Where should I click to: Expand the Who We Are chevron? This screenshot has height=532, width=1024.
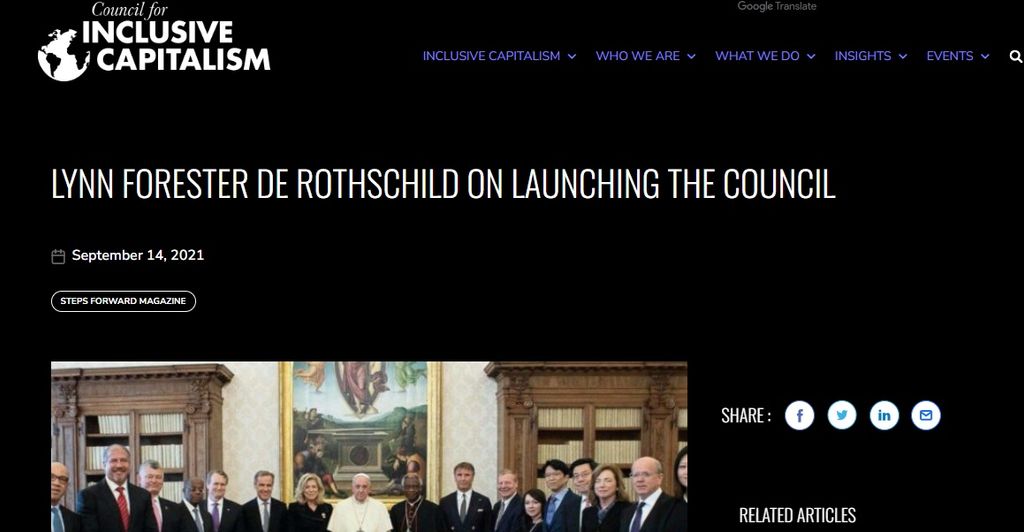pyautogui.click(x=691, y=57)
